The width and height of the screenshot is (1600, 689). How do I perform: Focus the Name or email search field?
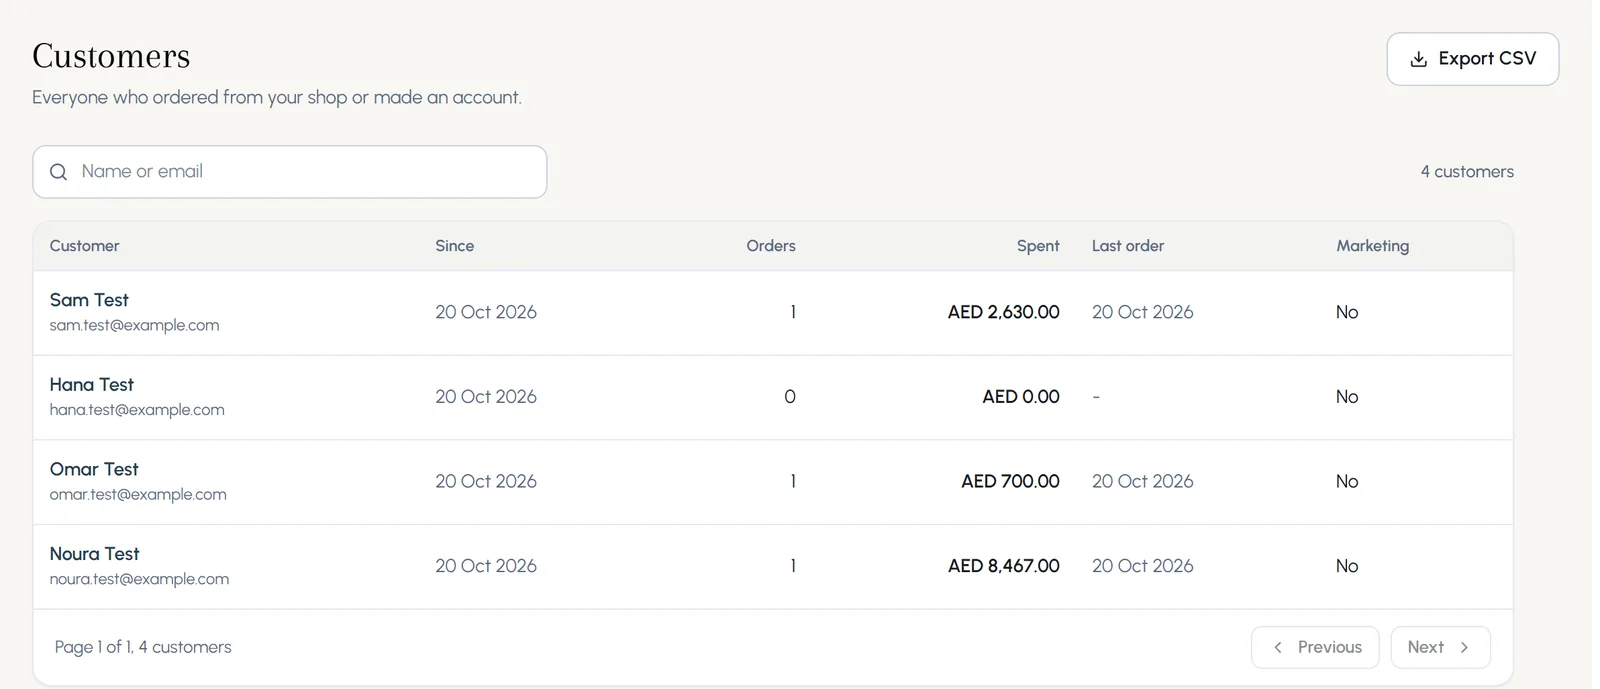290,172
